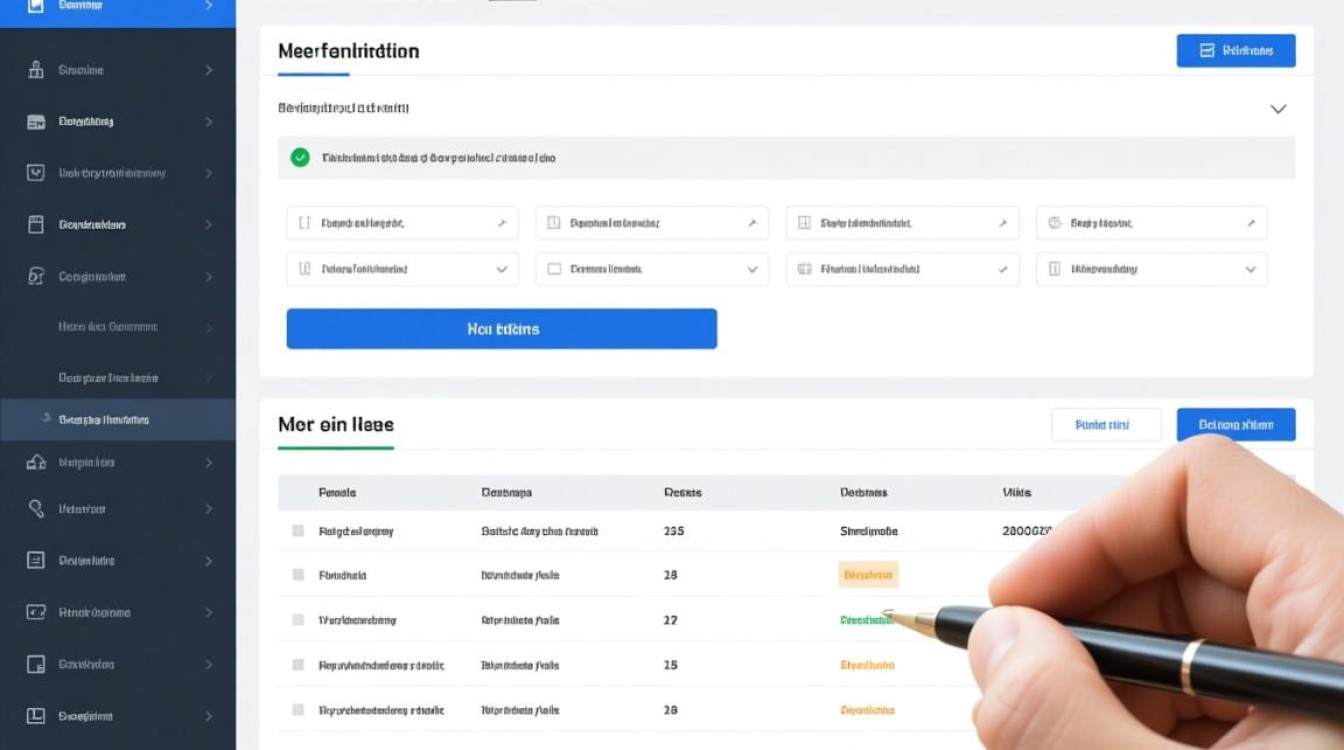Click the sidebar icon showing a checkmark inside a square
The image size is (1344, 750).
(36, 173)
